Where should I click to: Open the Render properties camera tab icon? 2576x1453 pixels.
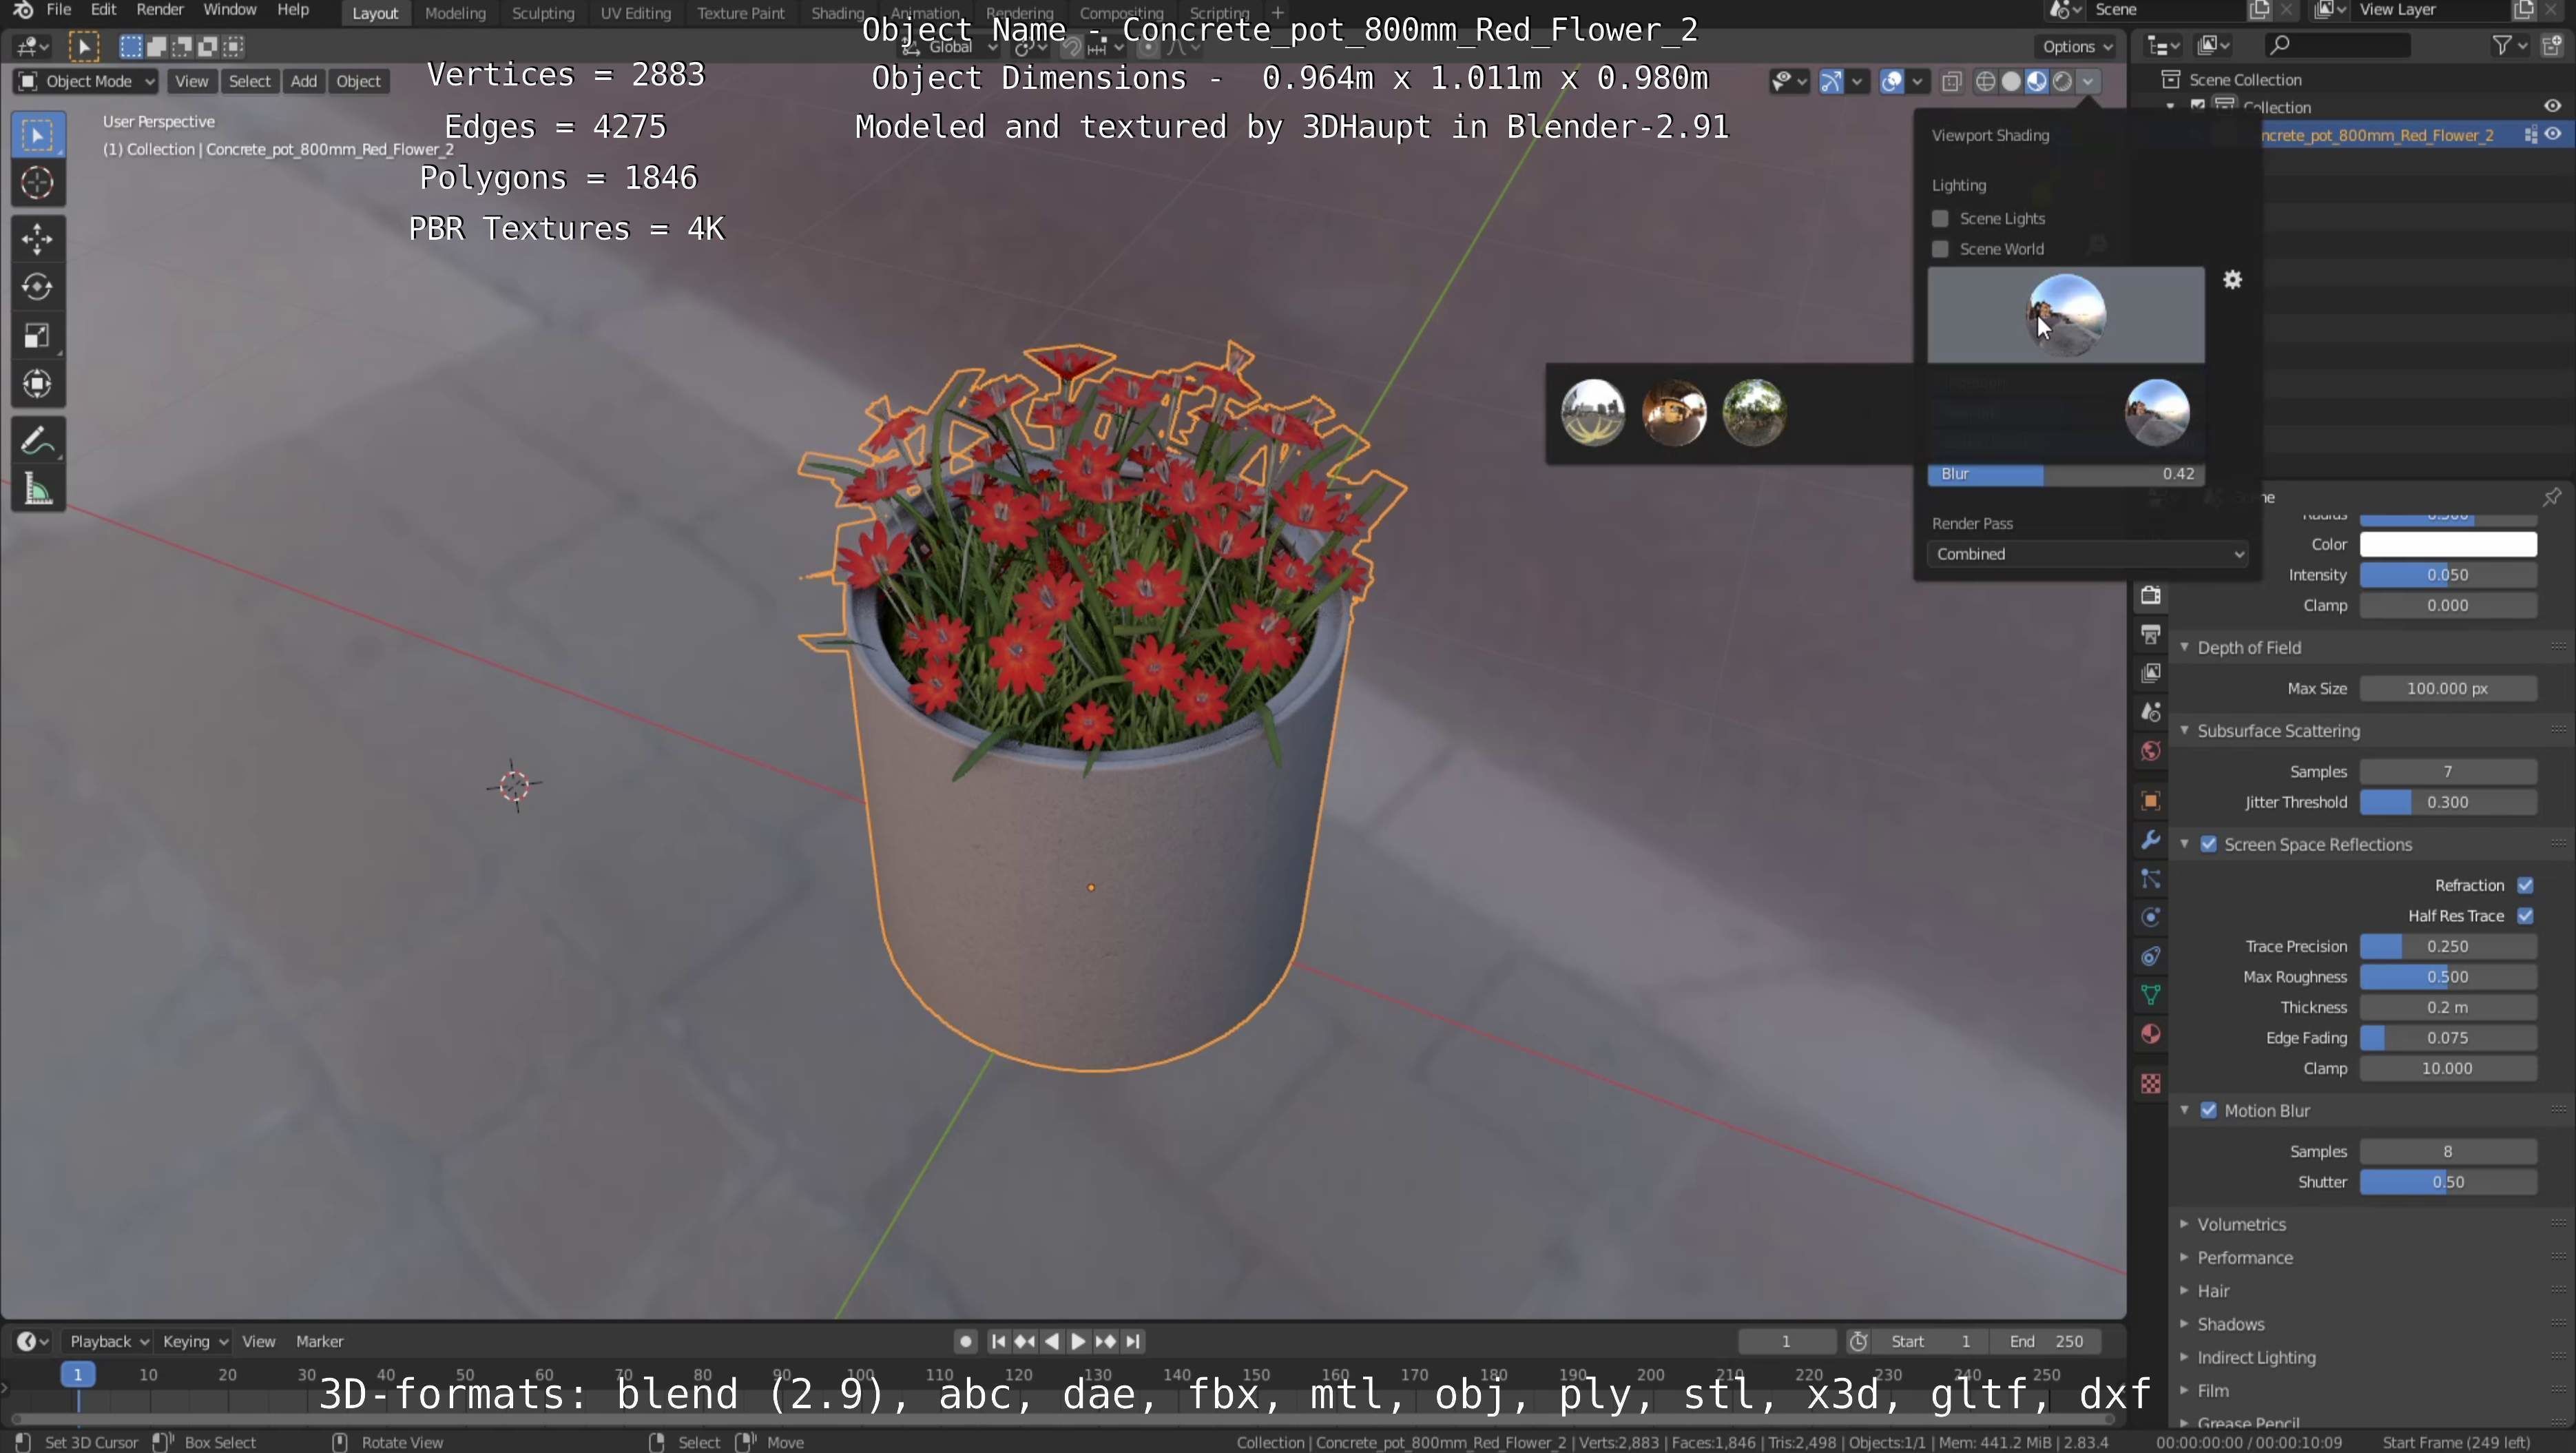pos(2150,595)
